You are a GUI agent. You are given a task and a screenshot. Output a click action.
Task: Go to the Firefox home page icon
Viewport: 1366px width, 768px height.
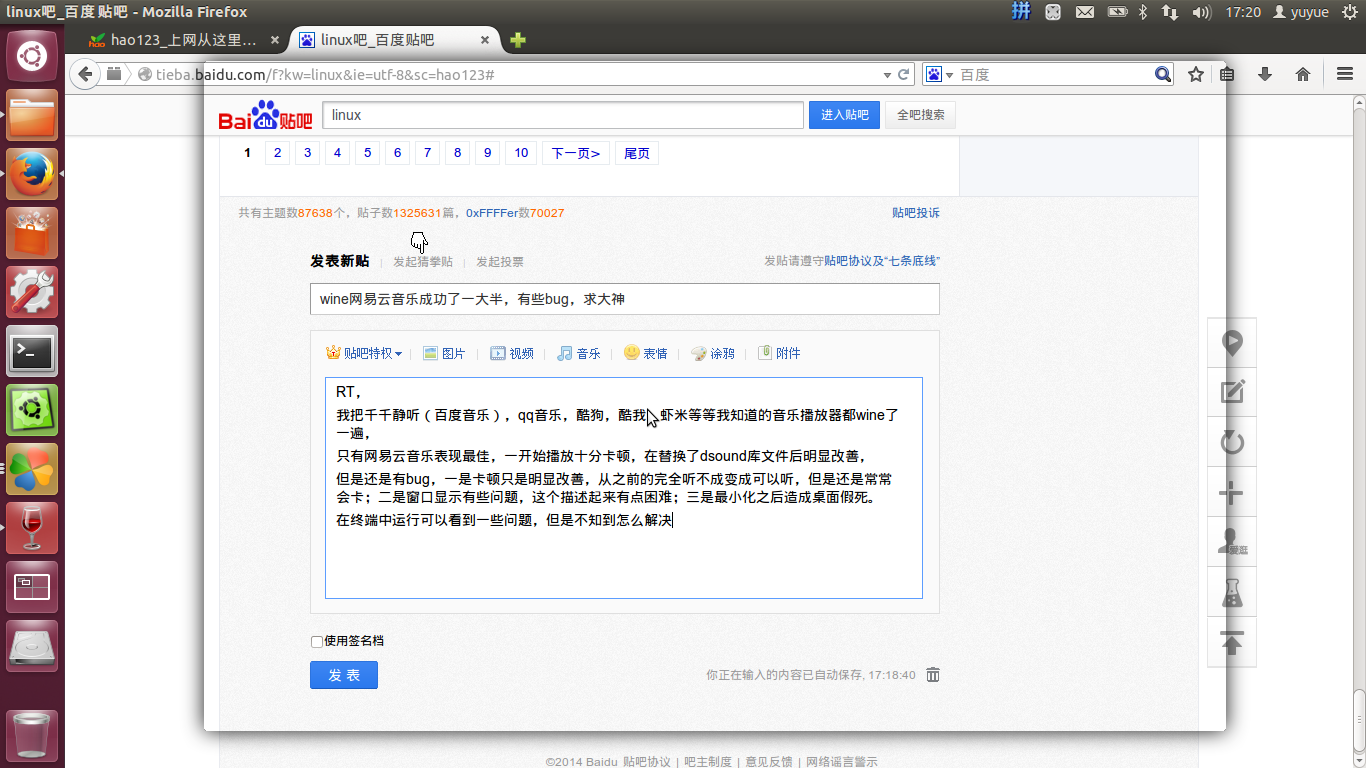pos(1303,74)
